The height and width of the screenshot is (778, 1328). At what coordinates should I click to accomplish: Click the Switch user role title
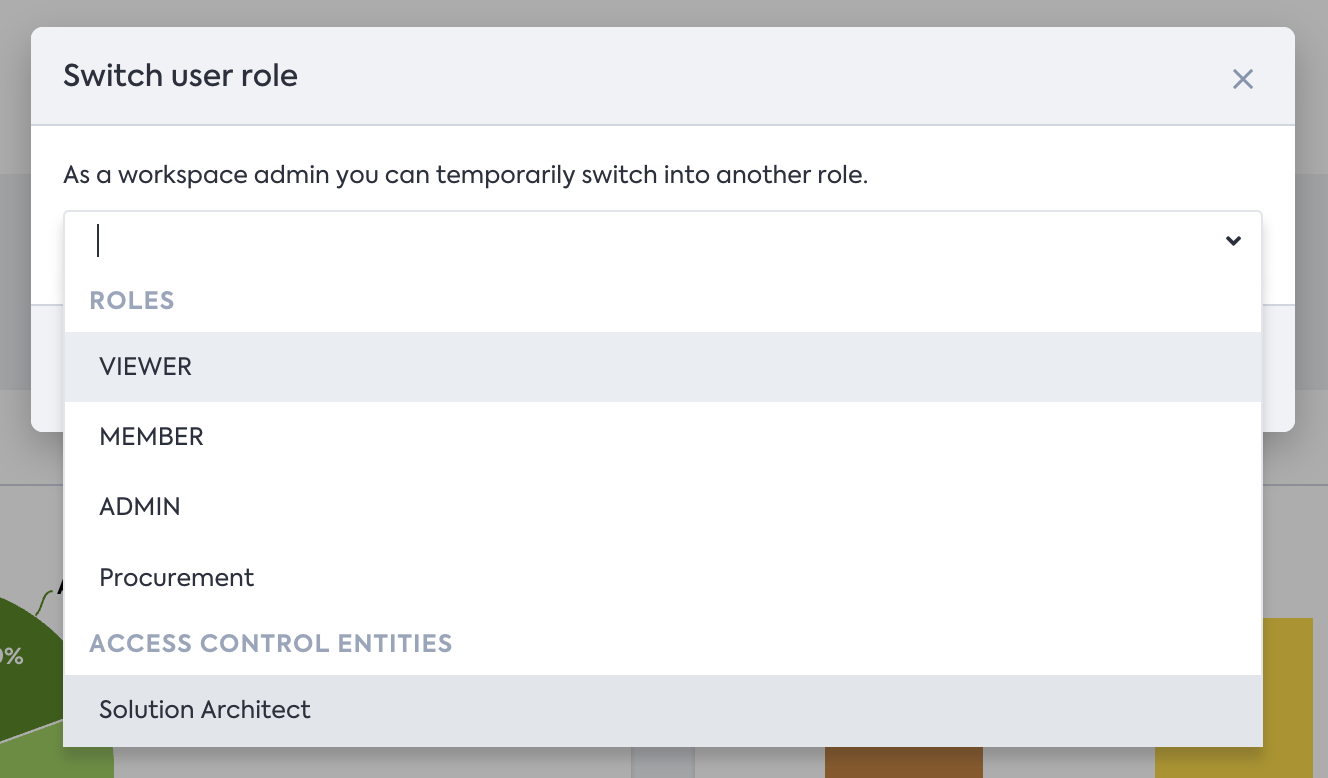click(181, 76)
